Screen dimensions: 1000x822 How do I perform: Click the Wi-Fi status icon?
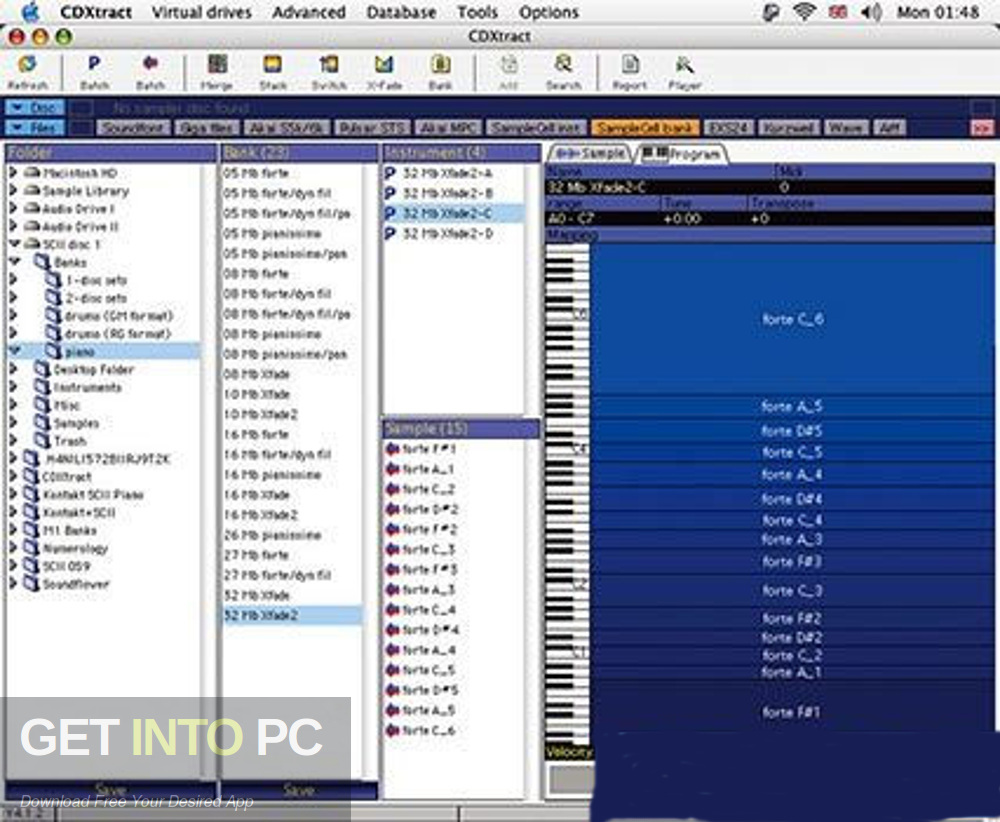(x=805, y=11)
